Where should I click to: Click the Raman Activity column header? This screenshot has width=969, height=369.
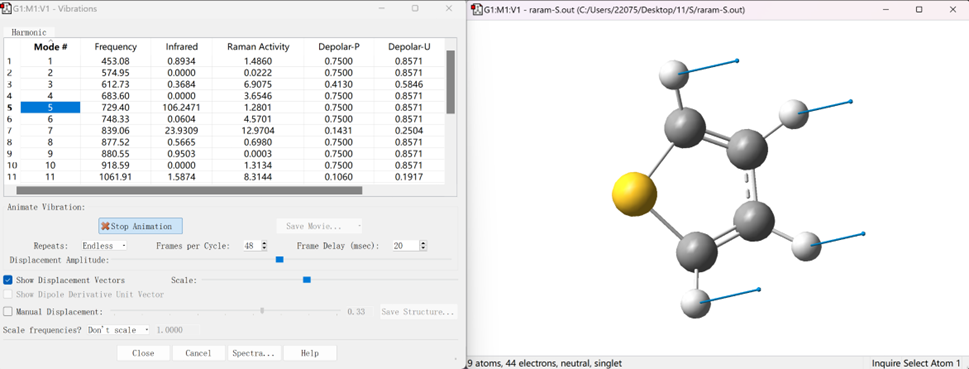(258, 46)
